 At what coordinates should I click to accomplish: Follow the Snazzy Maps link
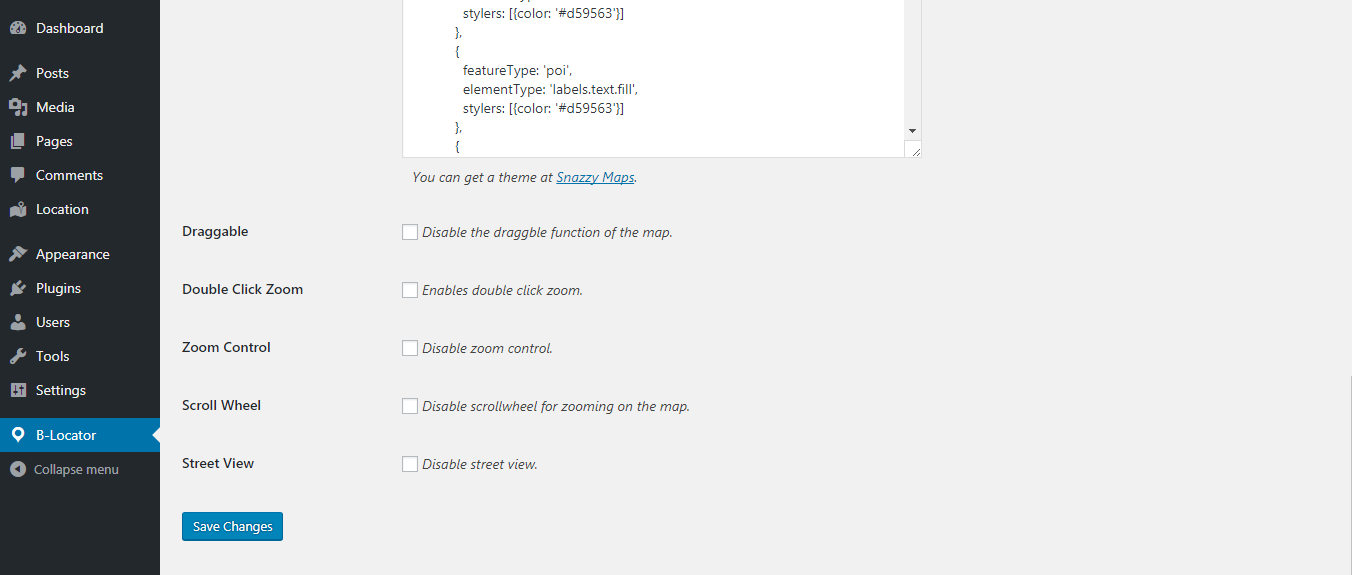pos(595,177)
